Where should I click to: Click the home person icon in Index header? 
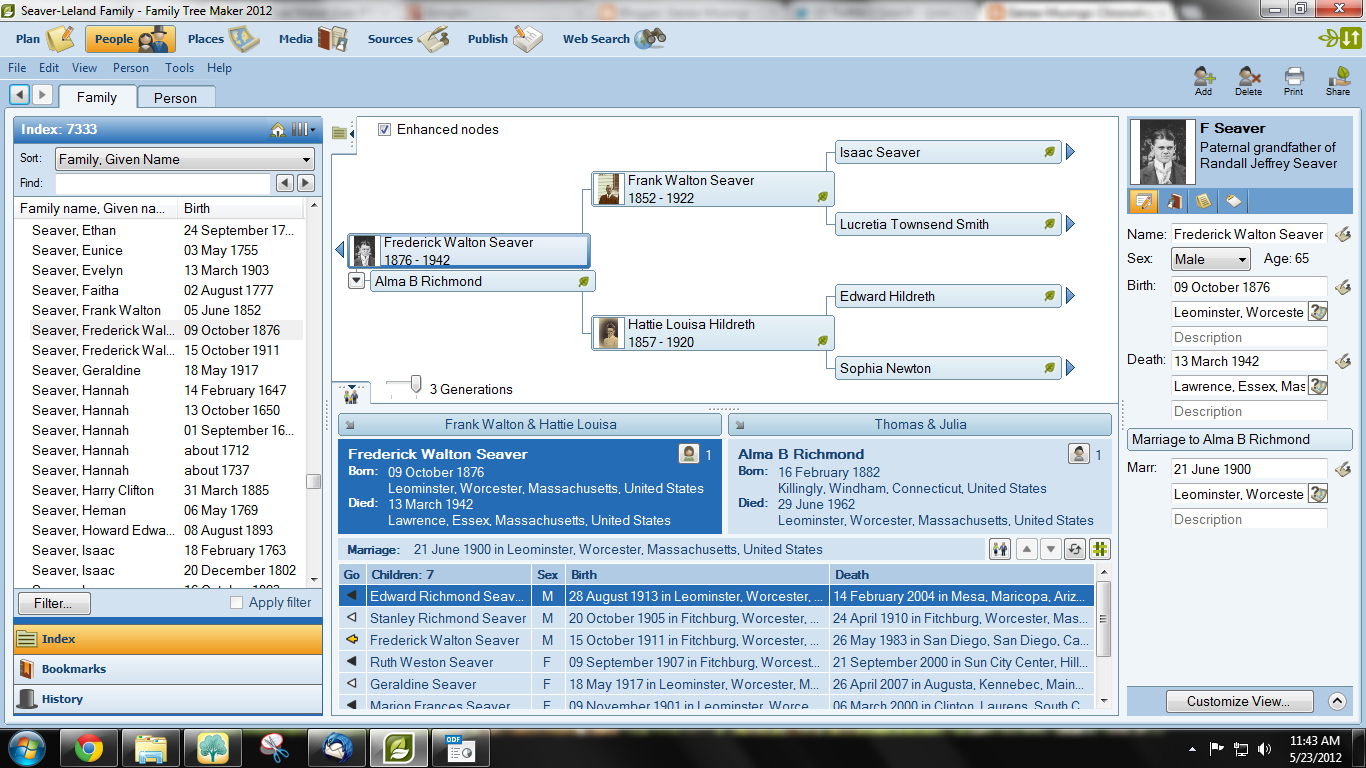278,130
